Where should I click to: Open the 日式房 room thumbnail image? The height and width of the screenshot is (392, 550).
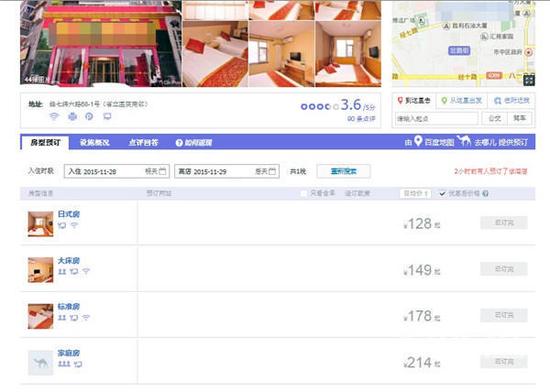[41, 224]
